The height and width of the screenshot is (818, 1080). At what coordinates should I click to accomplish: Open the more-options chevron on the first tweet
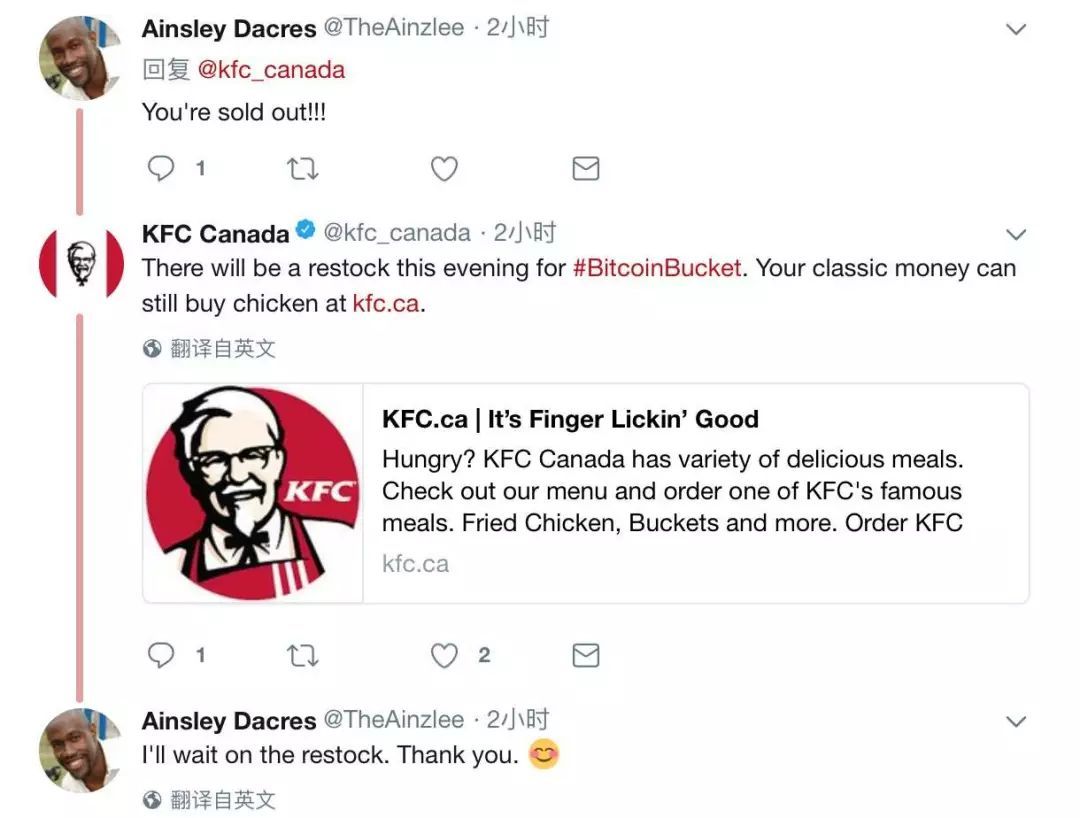coord(1015,29)
